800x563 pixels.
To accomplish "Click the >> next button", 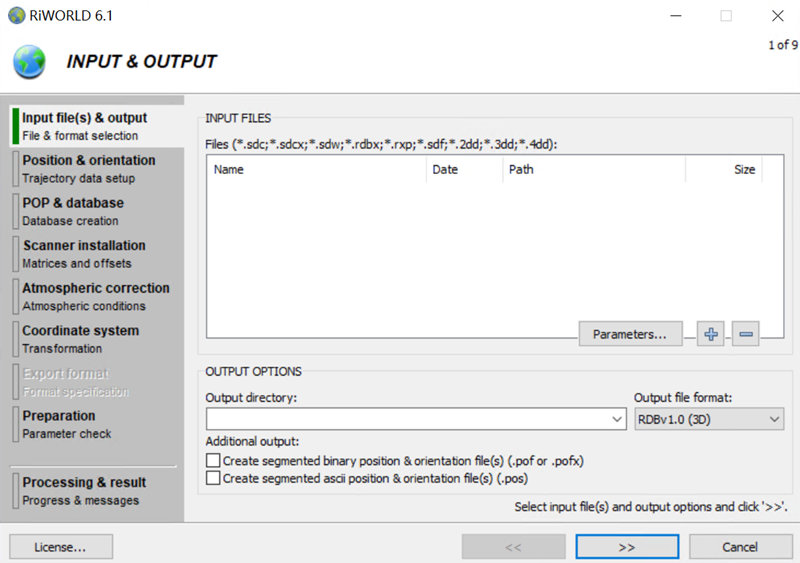I will point(627,547).
